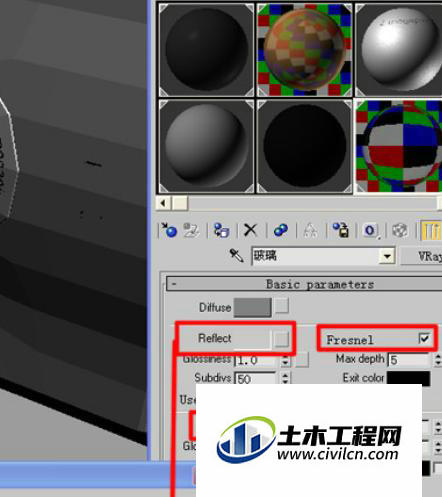Click Show Map in Viewport cube icon
This screenshot has width=442, height=497.
coord(400,230)
